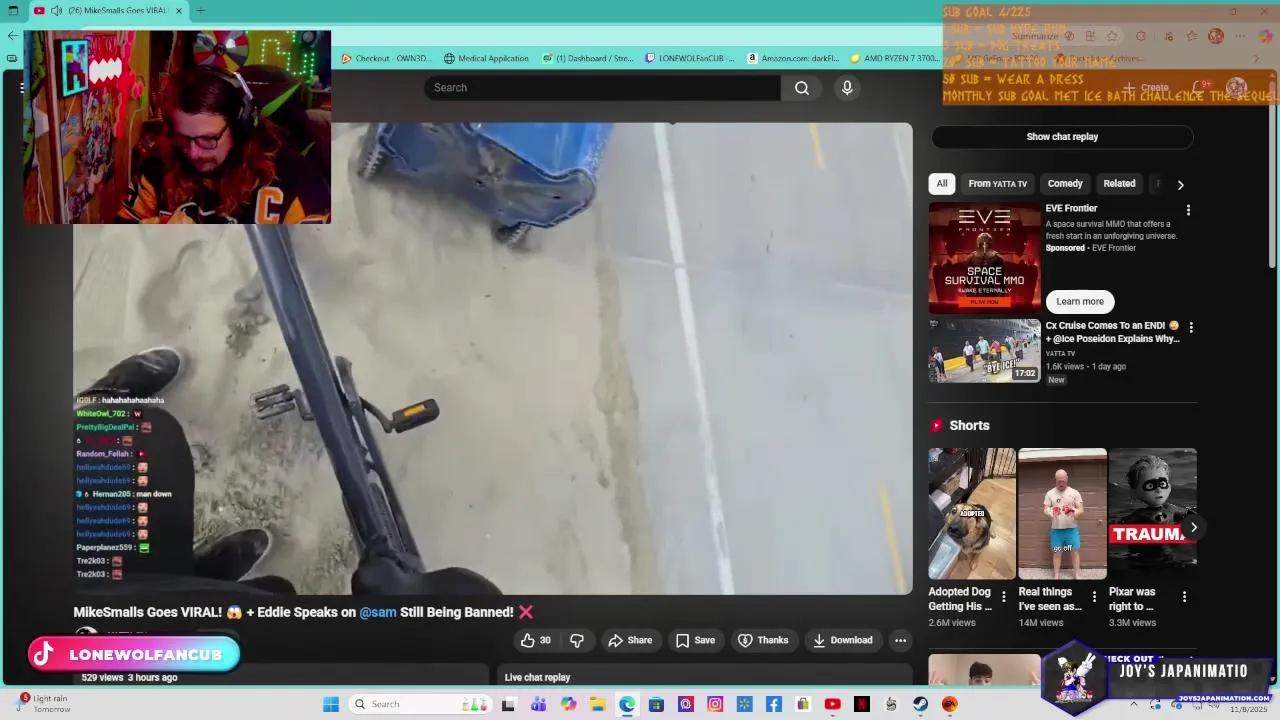1280x720 pixels.
Task: Open the AMD RYZEN 7 3700 bookmark
Action: (893, 58)
